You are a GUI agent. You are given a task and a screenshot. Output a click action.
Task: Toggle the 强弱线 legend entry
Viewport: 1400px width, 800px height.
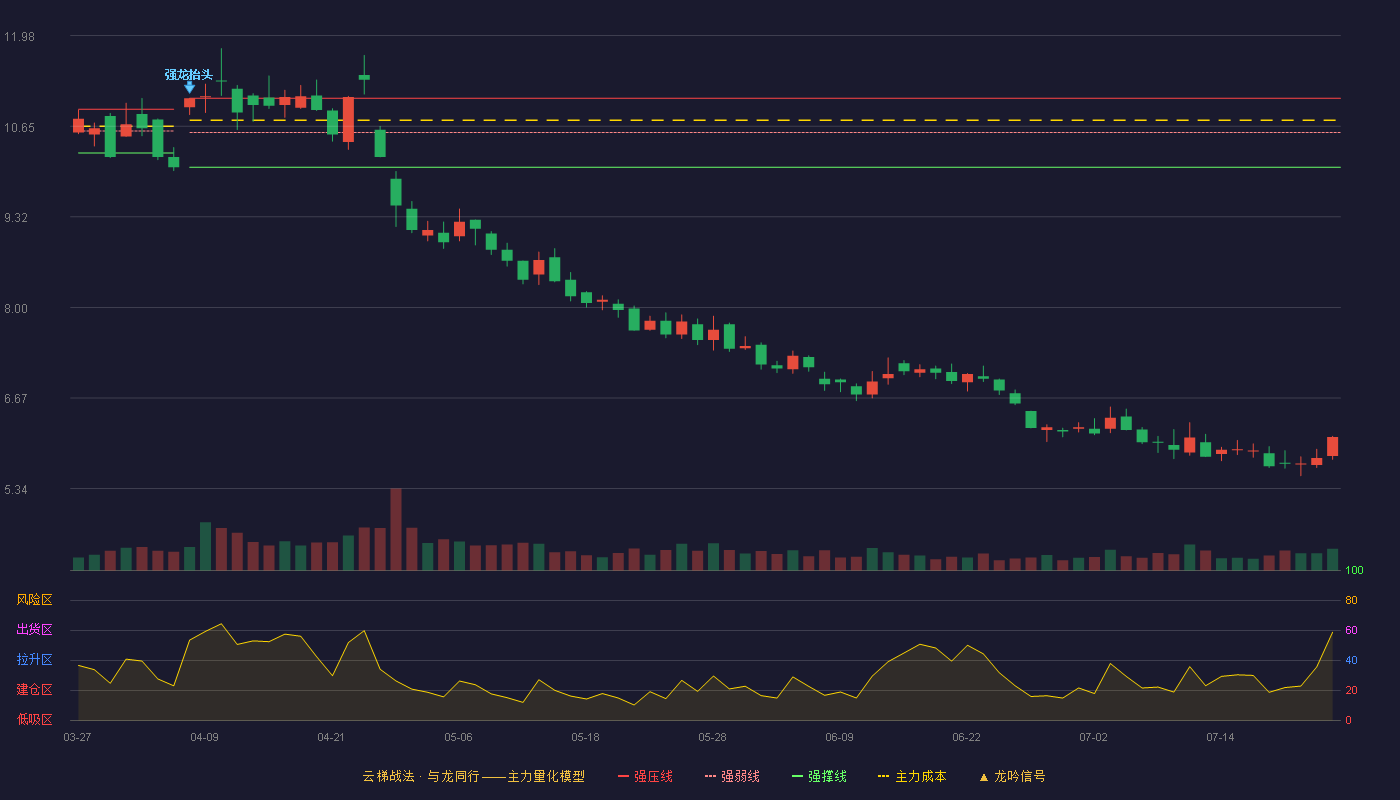(x=732, y=776)
